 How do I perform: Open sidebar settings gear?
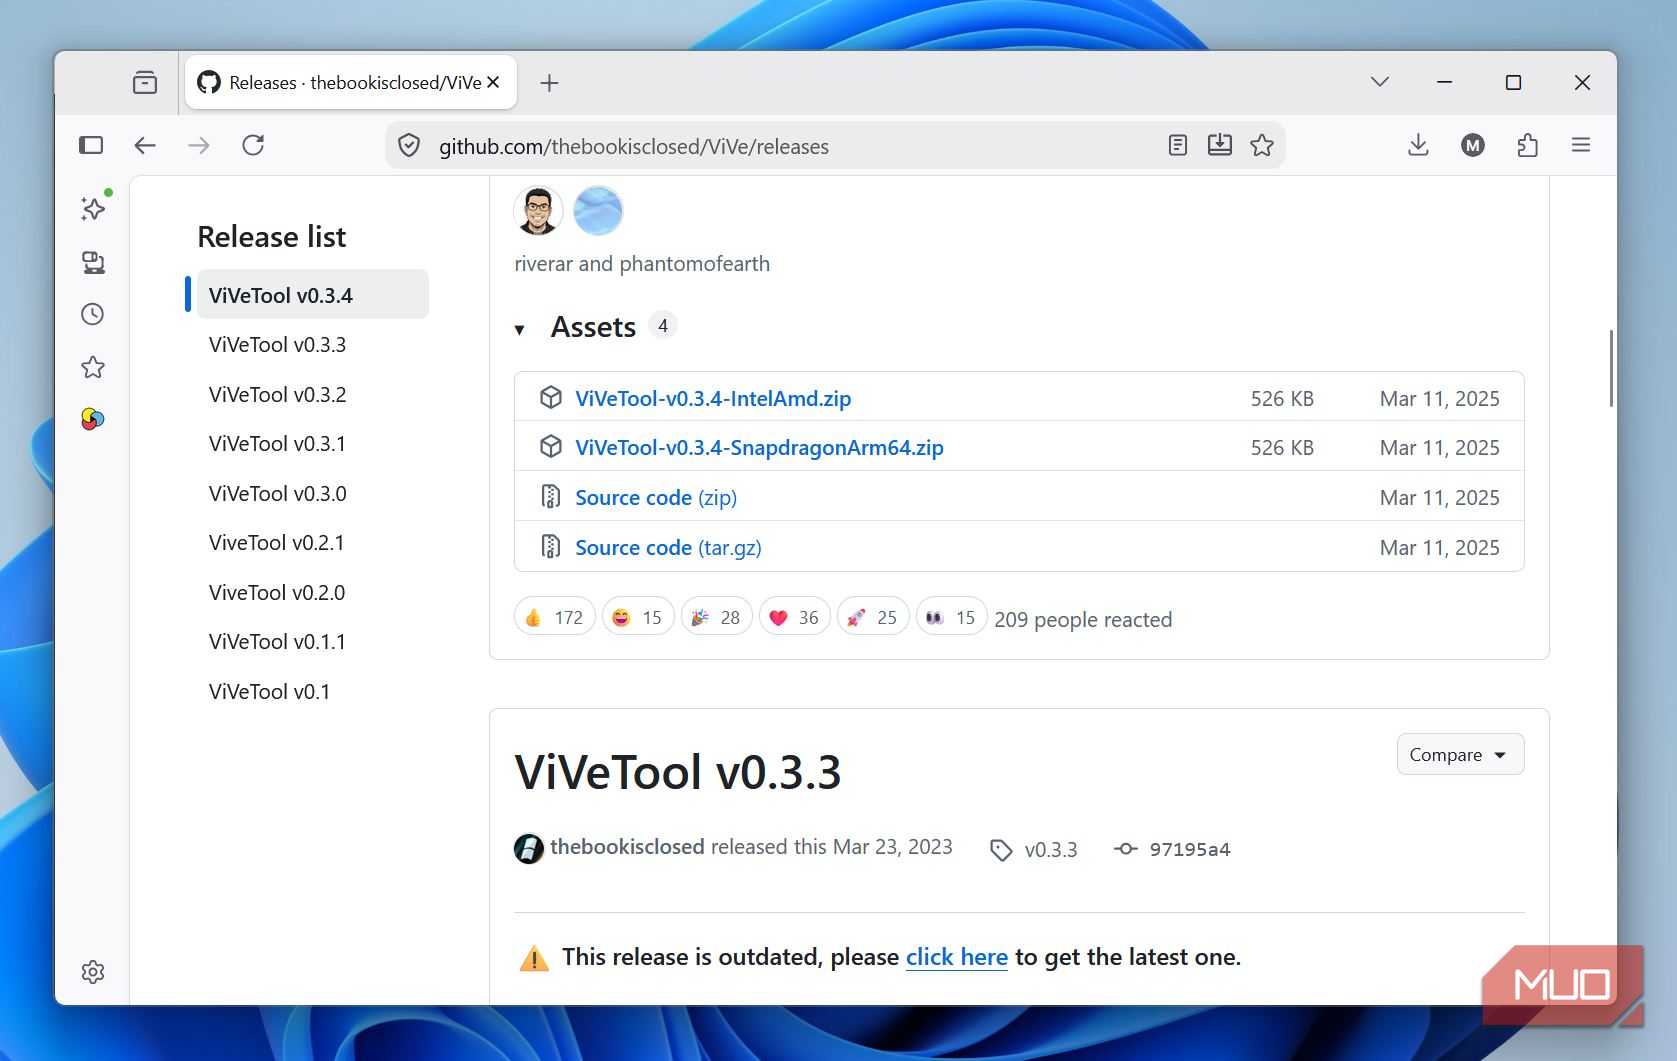(93, 972)
